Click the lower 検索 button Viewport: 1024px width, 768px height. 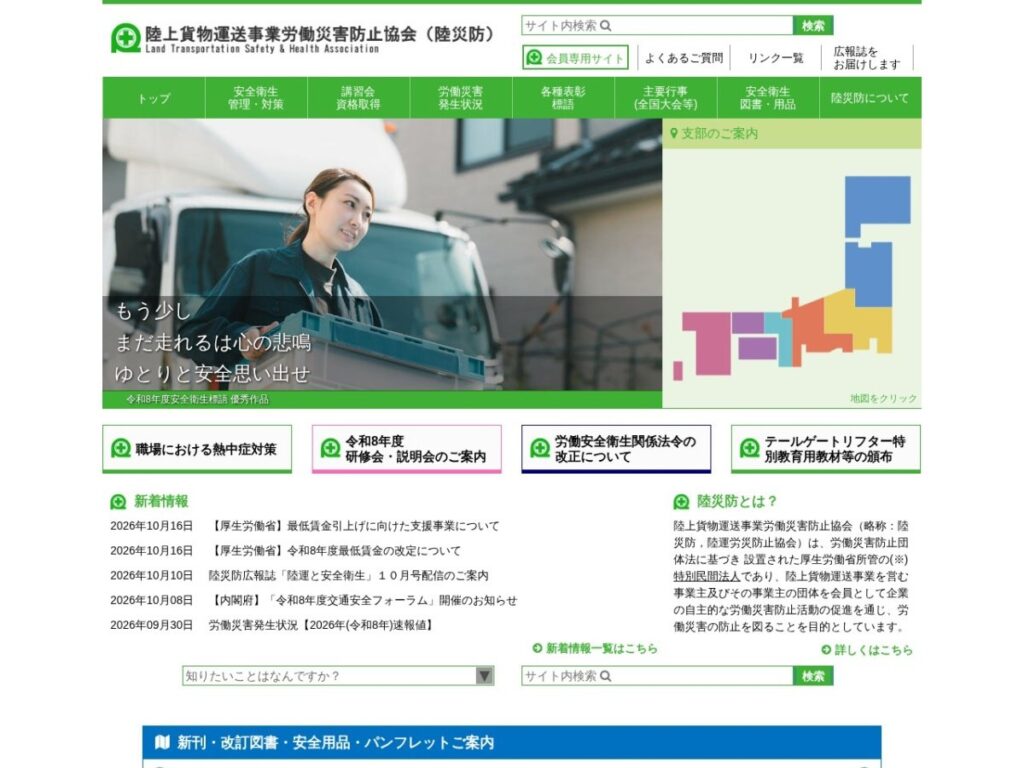[813, 676]
